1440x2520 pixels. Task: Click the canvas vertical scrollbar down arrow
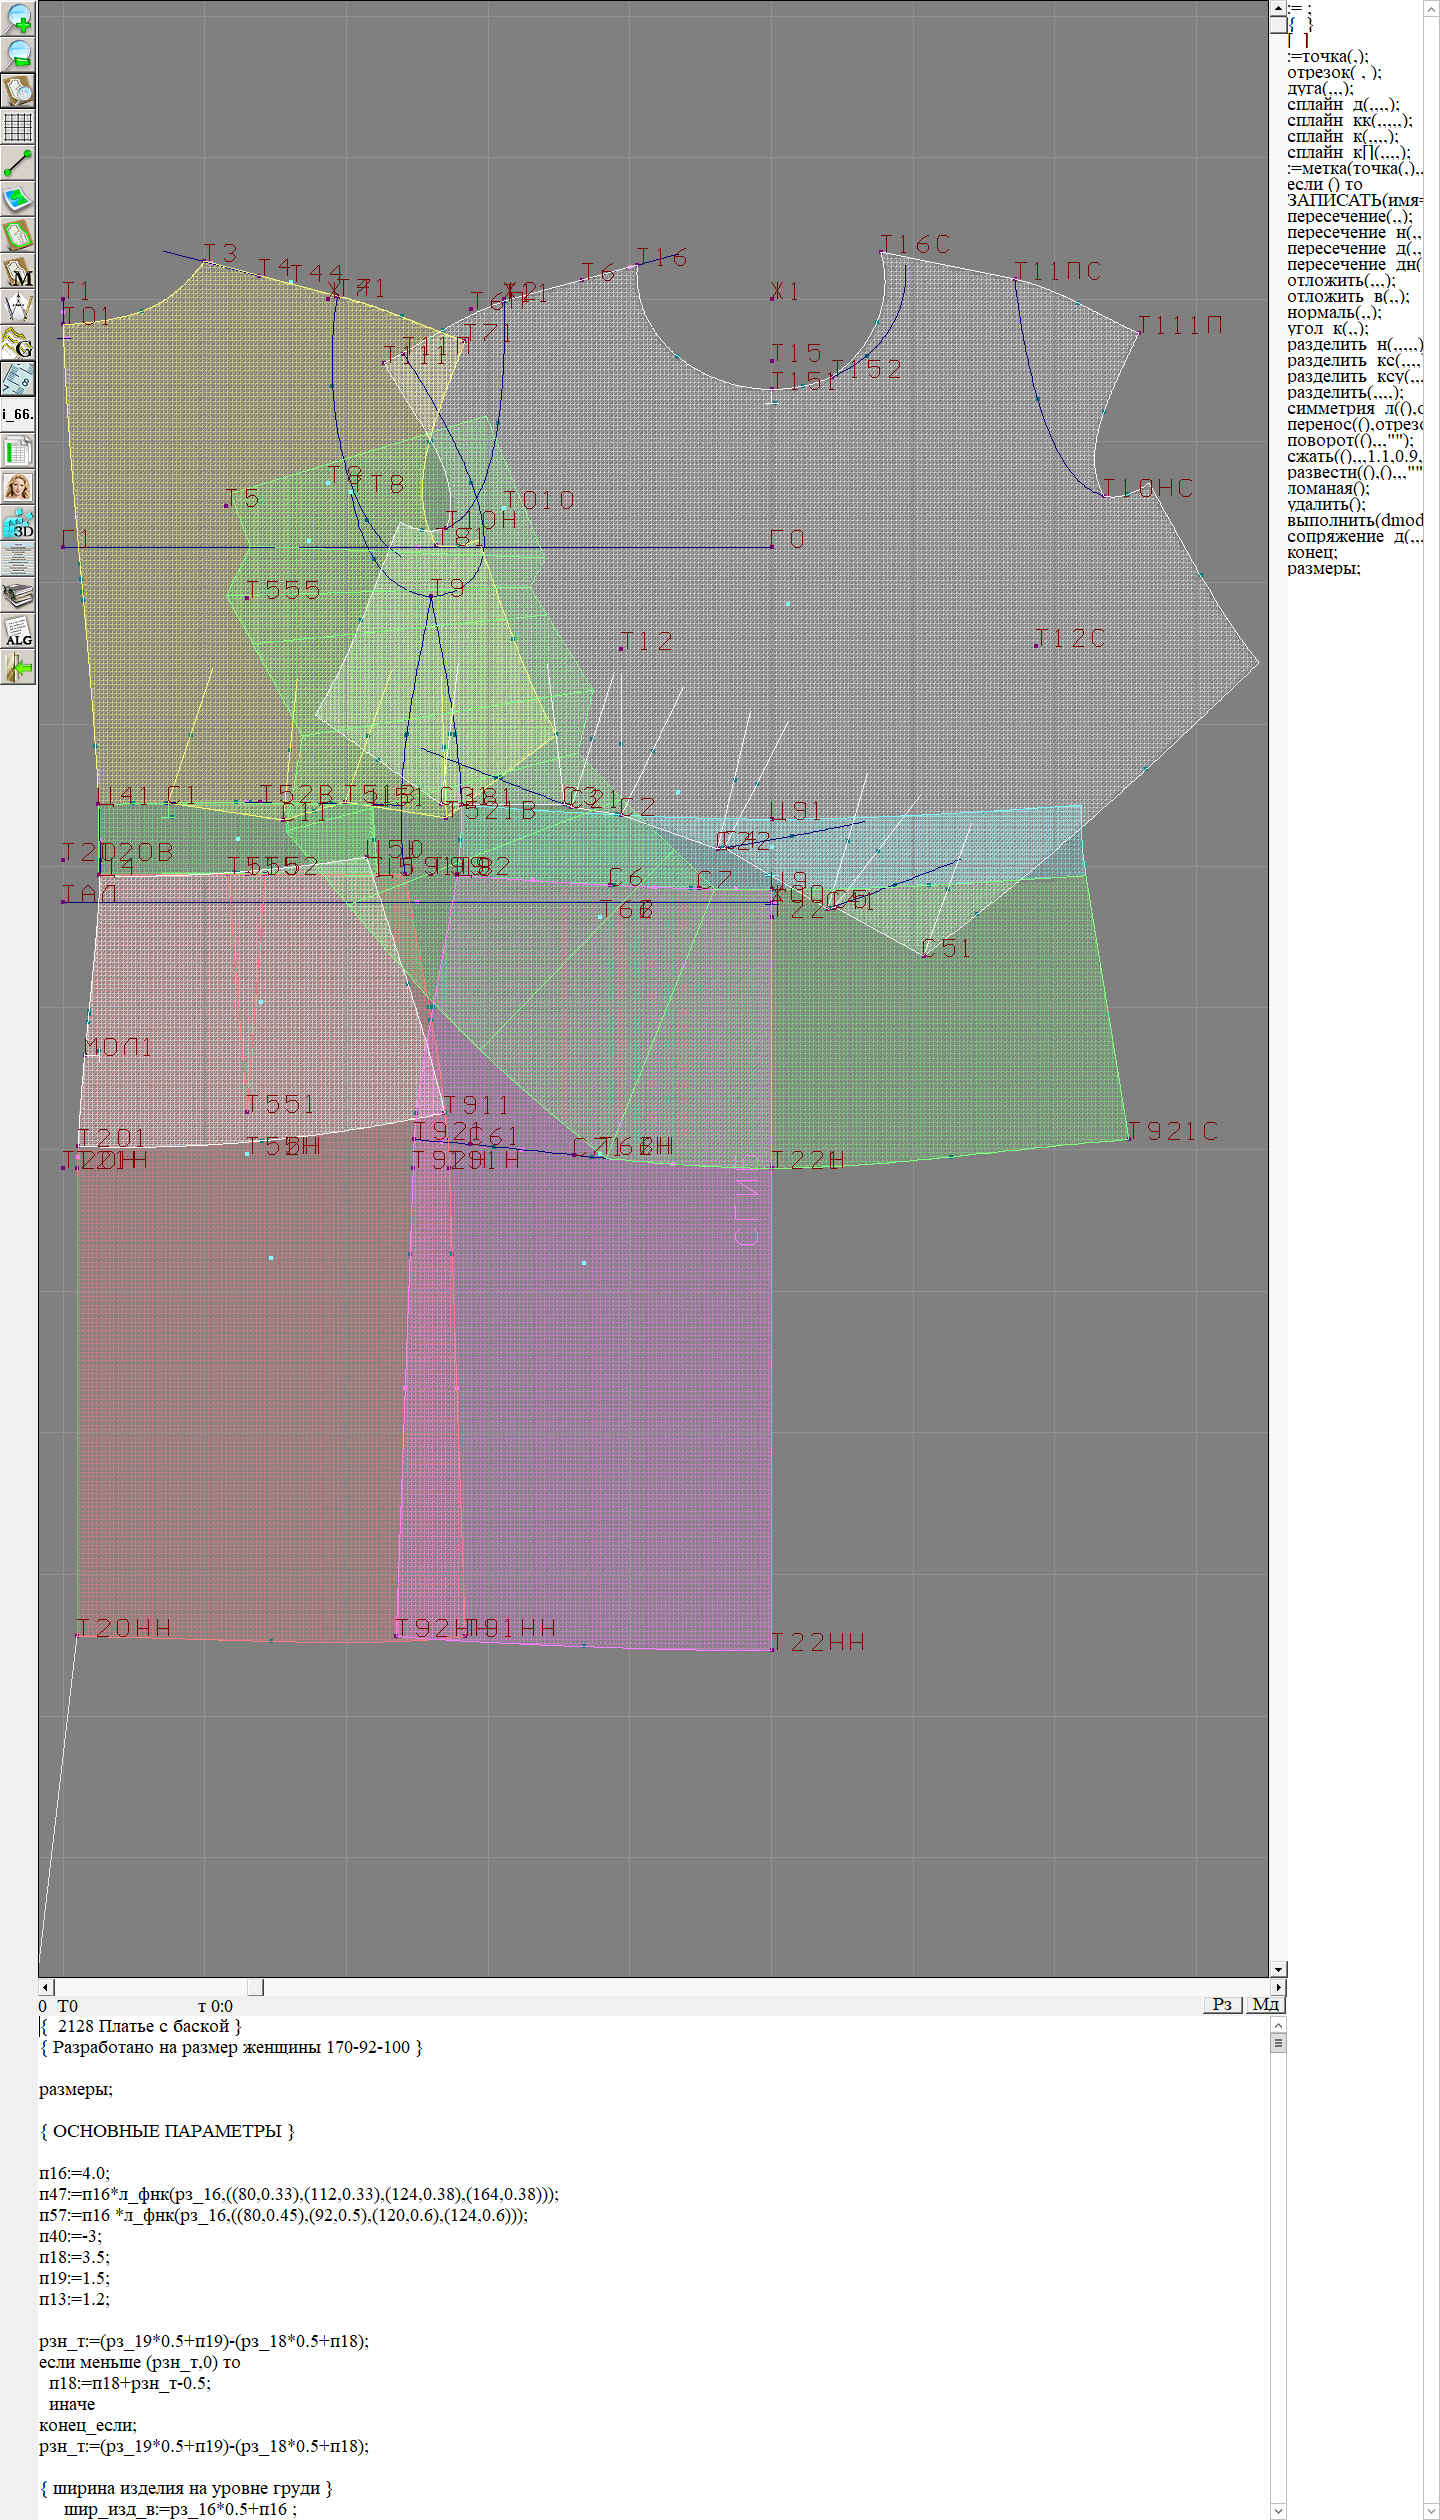coord(1278,1968)
